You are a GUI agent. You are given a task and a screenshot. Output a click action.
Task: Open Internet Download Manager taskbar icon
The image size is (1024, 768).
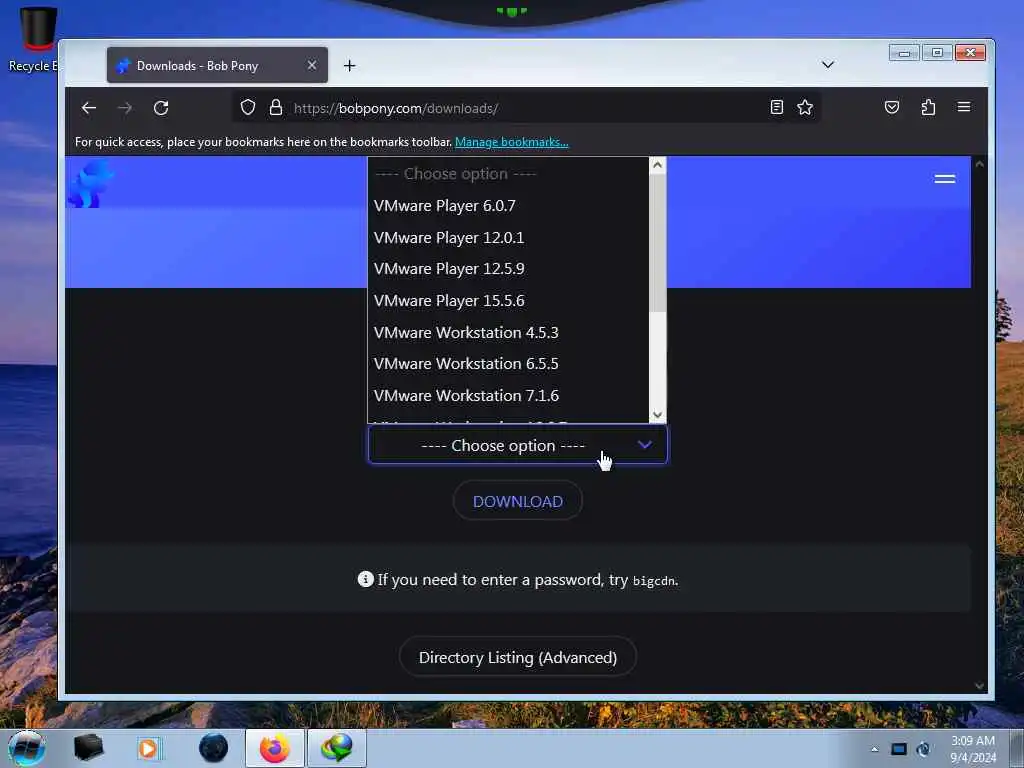(337, 748)
